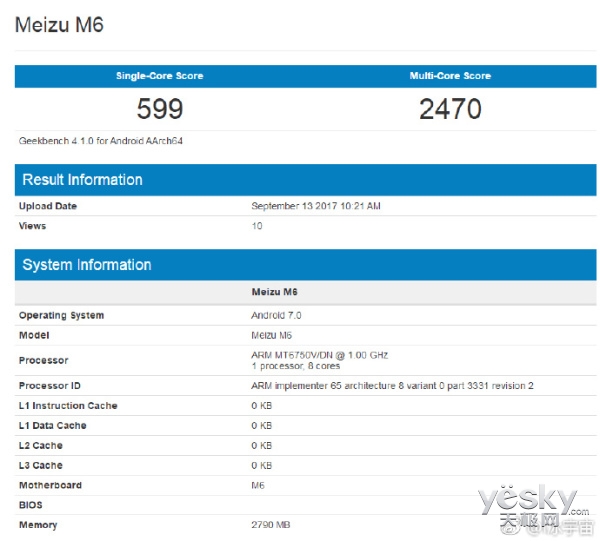Select the L2 Cache 0 KB value
The height and width of the screenshot is (541, 600).
tap(261, 445)
